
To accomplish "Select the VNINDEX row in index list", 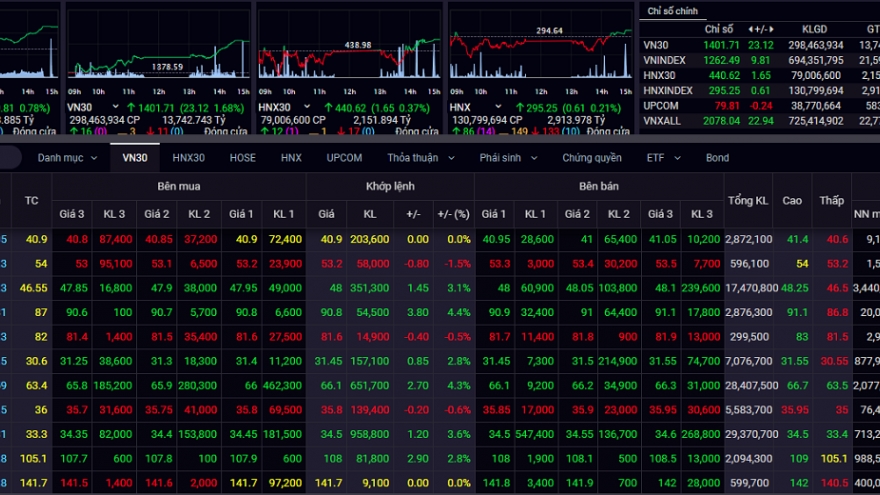I will pyautogui.click(x=760, y=60).
